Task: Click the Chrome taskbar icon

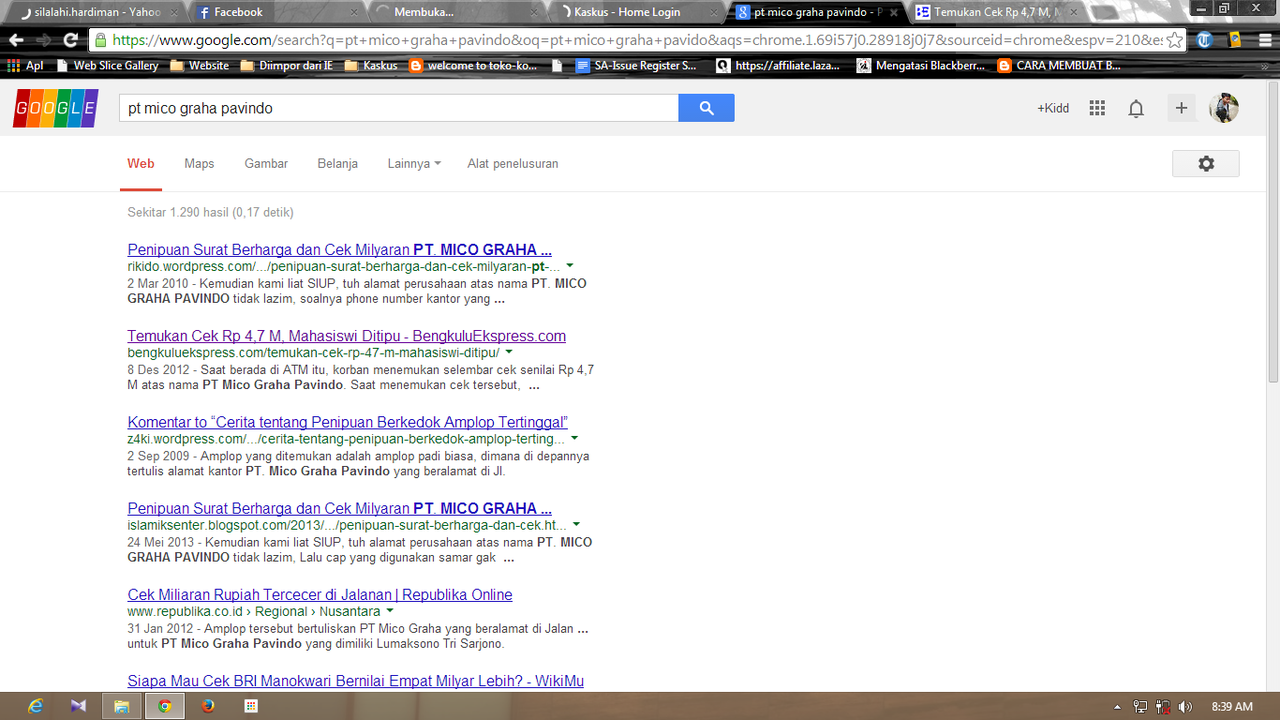Action: tap(164, 706)
